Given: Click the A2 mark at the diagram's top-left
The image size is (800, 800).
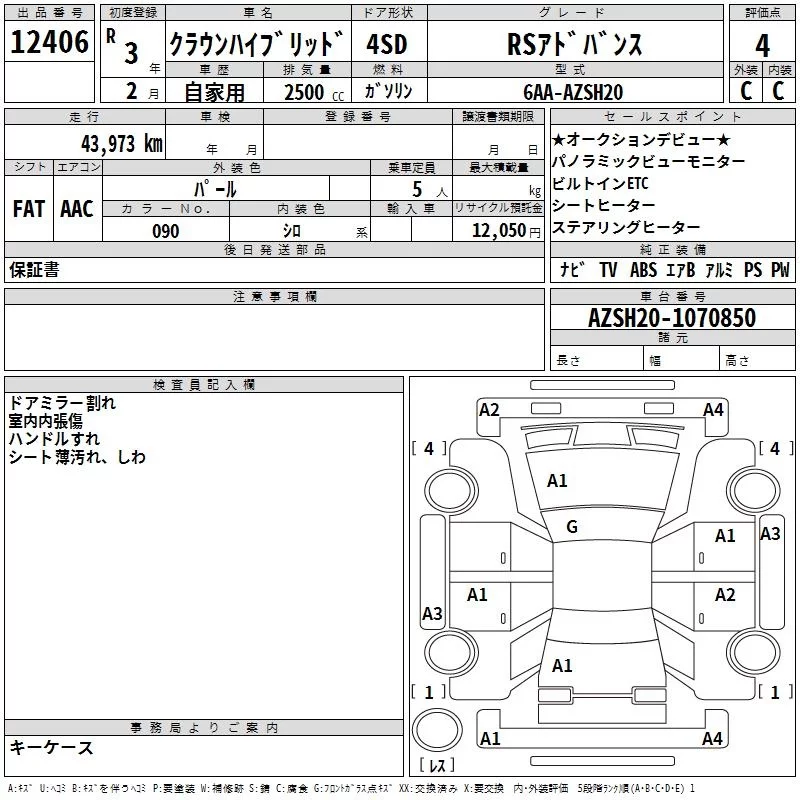Looking at the screenshot, I should 489,409.
